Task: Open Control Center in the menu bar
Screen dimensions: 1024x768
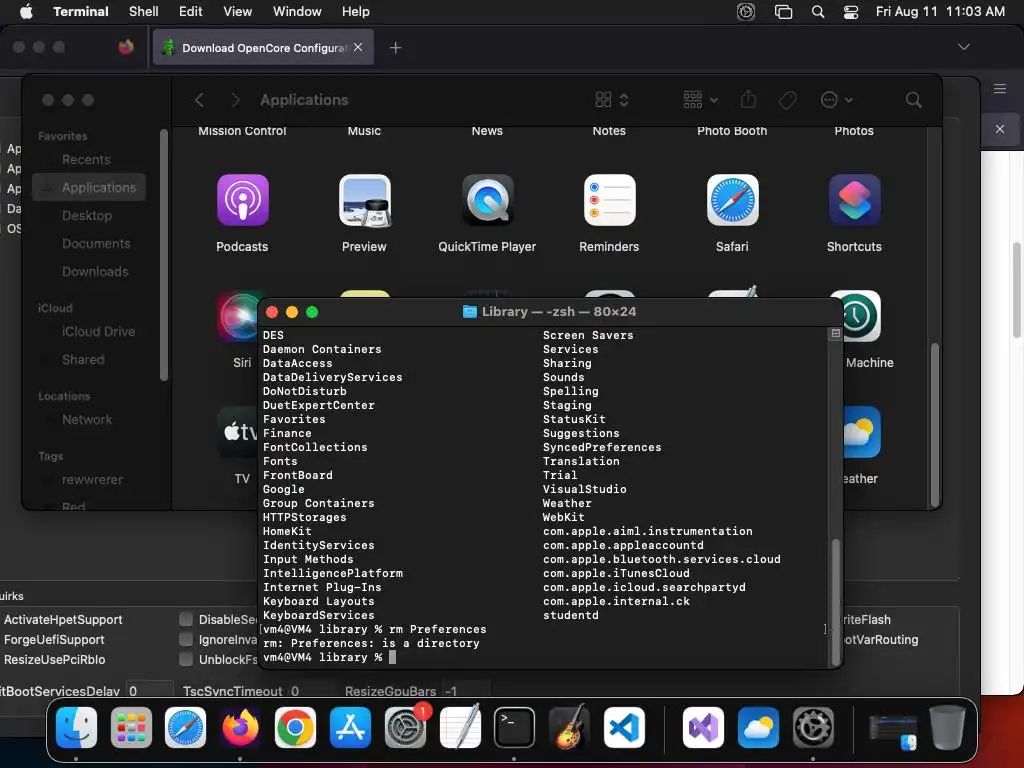Action: pos(851,12)
